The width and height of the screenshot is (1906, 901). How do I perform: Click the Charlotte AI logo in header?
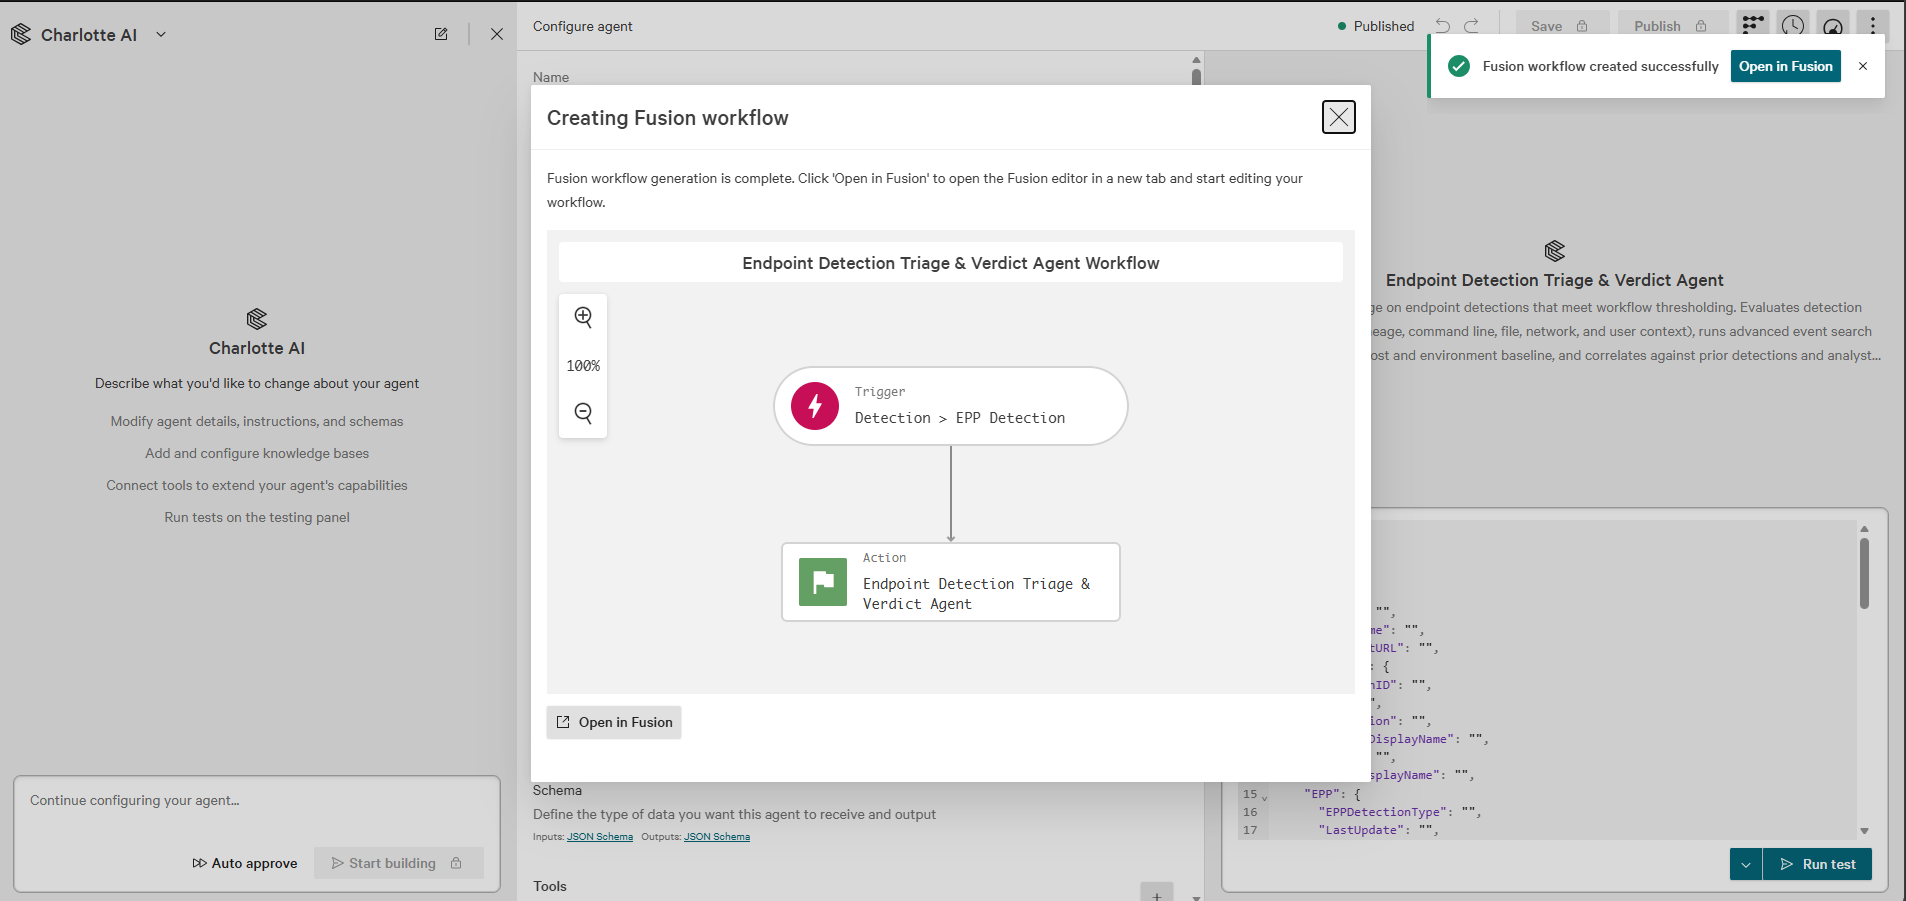coord(21,34)
